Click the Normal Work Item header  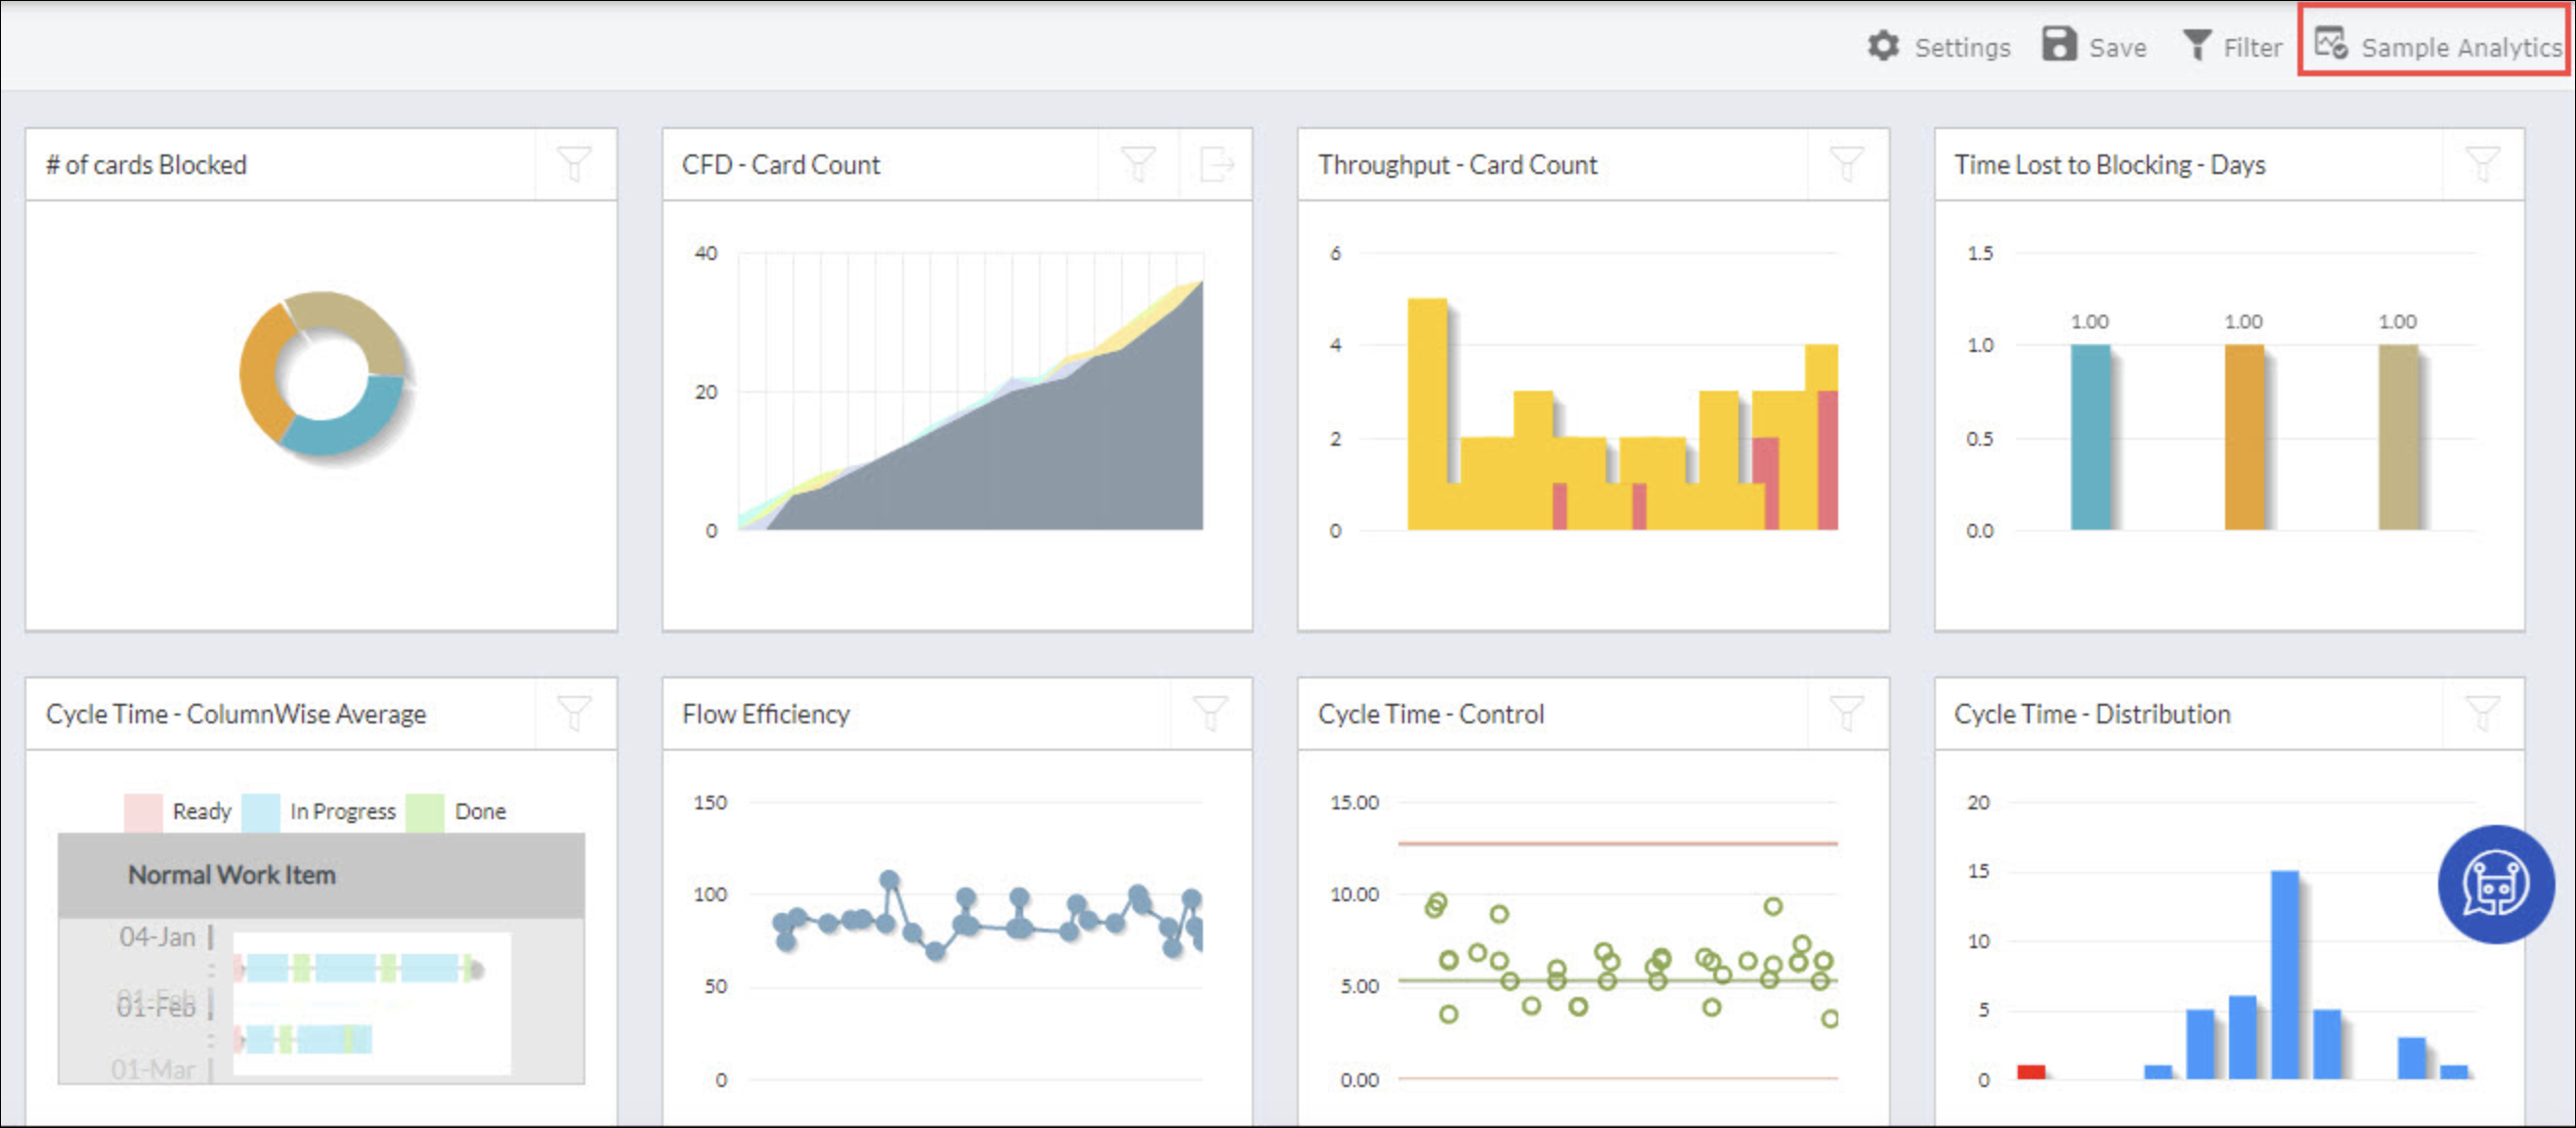(232, 875)
